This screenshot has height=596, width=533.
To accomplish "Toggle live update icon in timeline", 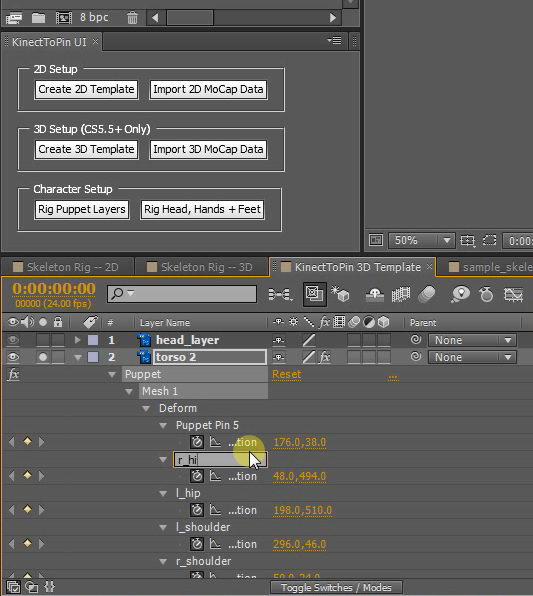I will click(314, 294).
